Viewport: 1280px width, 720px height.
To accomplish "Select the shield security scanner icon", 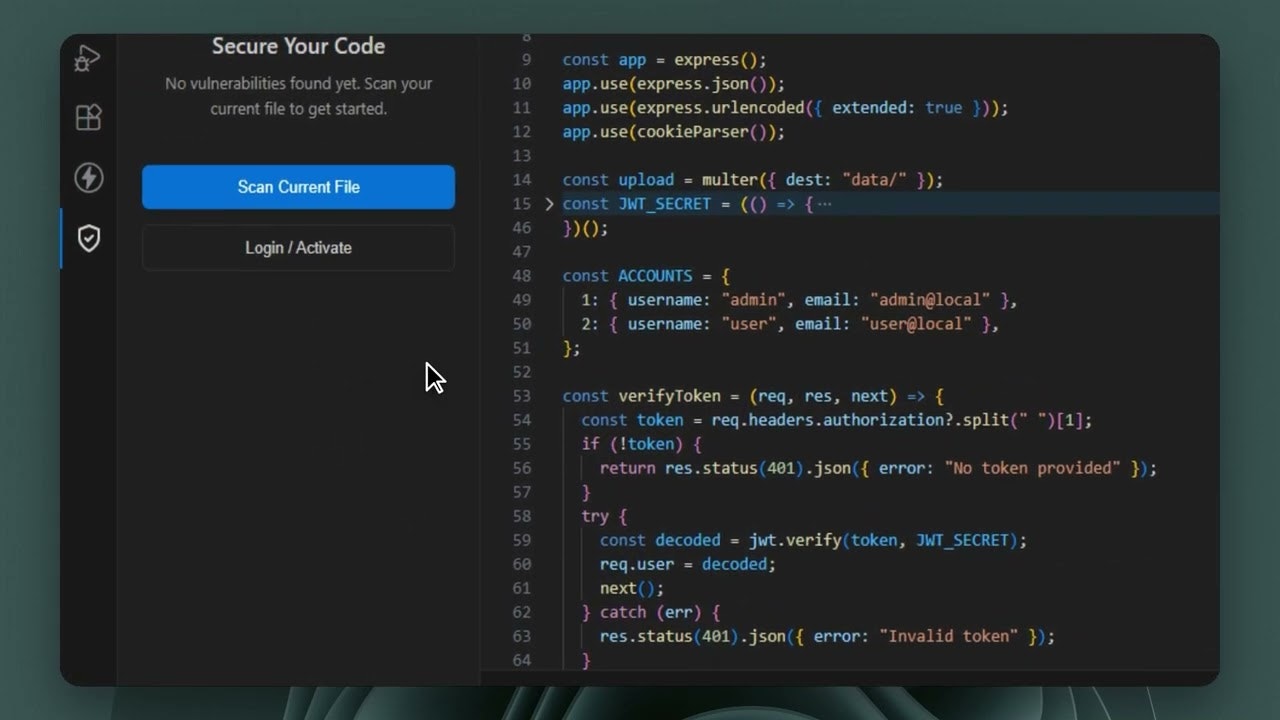I will [x=88, y=238].
